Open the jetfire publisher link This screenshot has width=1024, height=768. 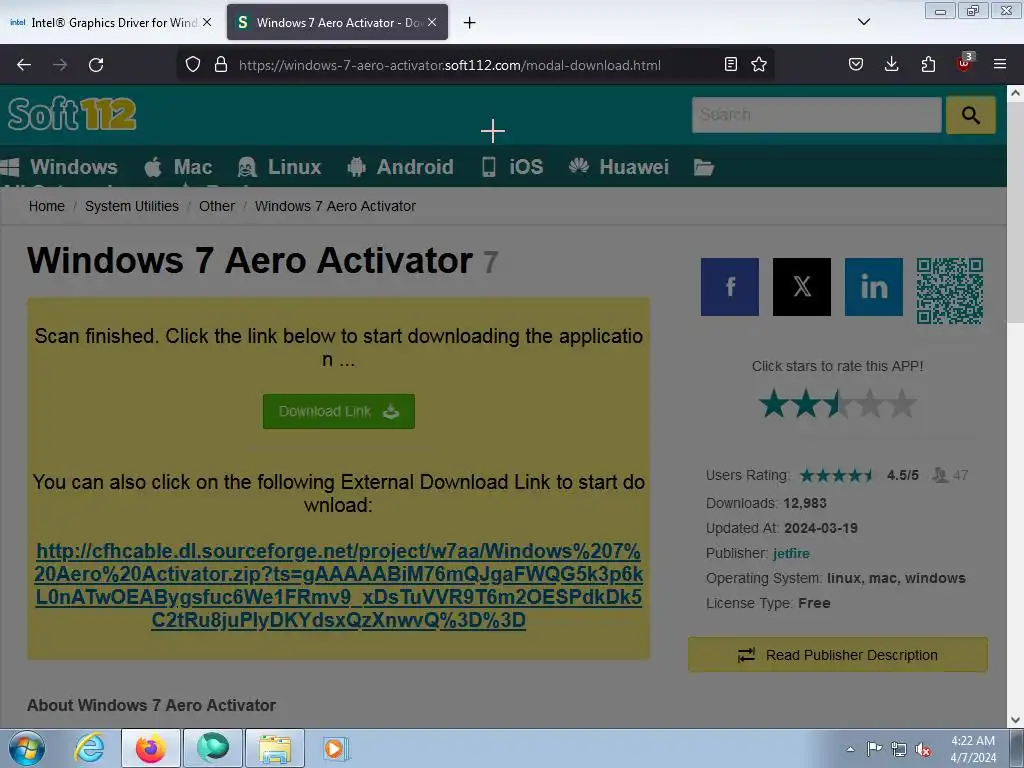[x=791, y=553]
